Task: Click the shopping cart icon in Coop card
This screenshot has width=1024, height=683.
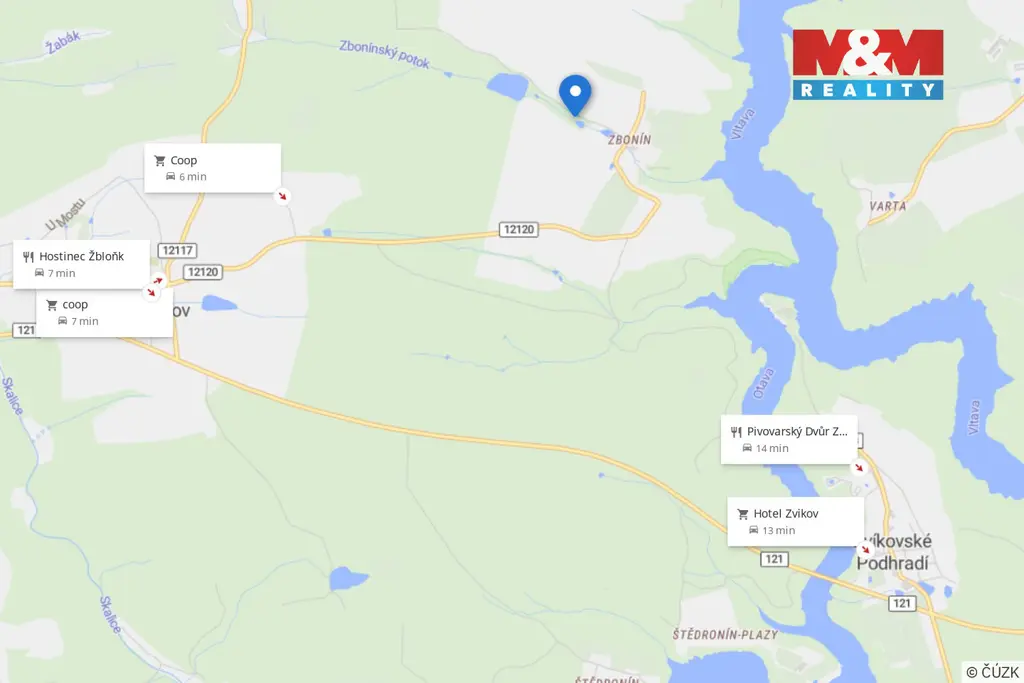Action: pos(159,161)
